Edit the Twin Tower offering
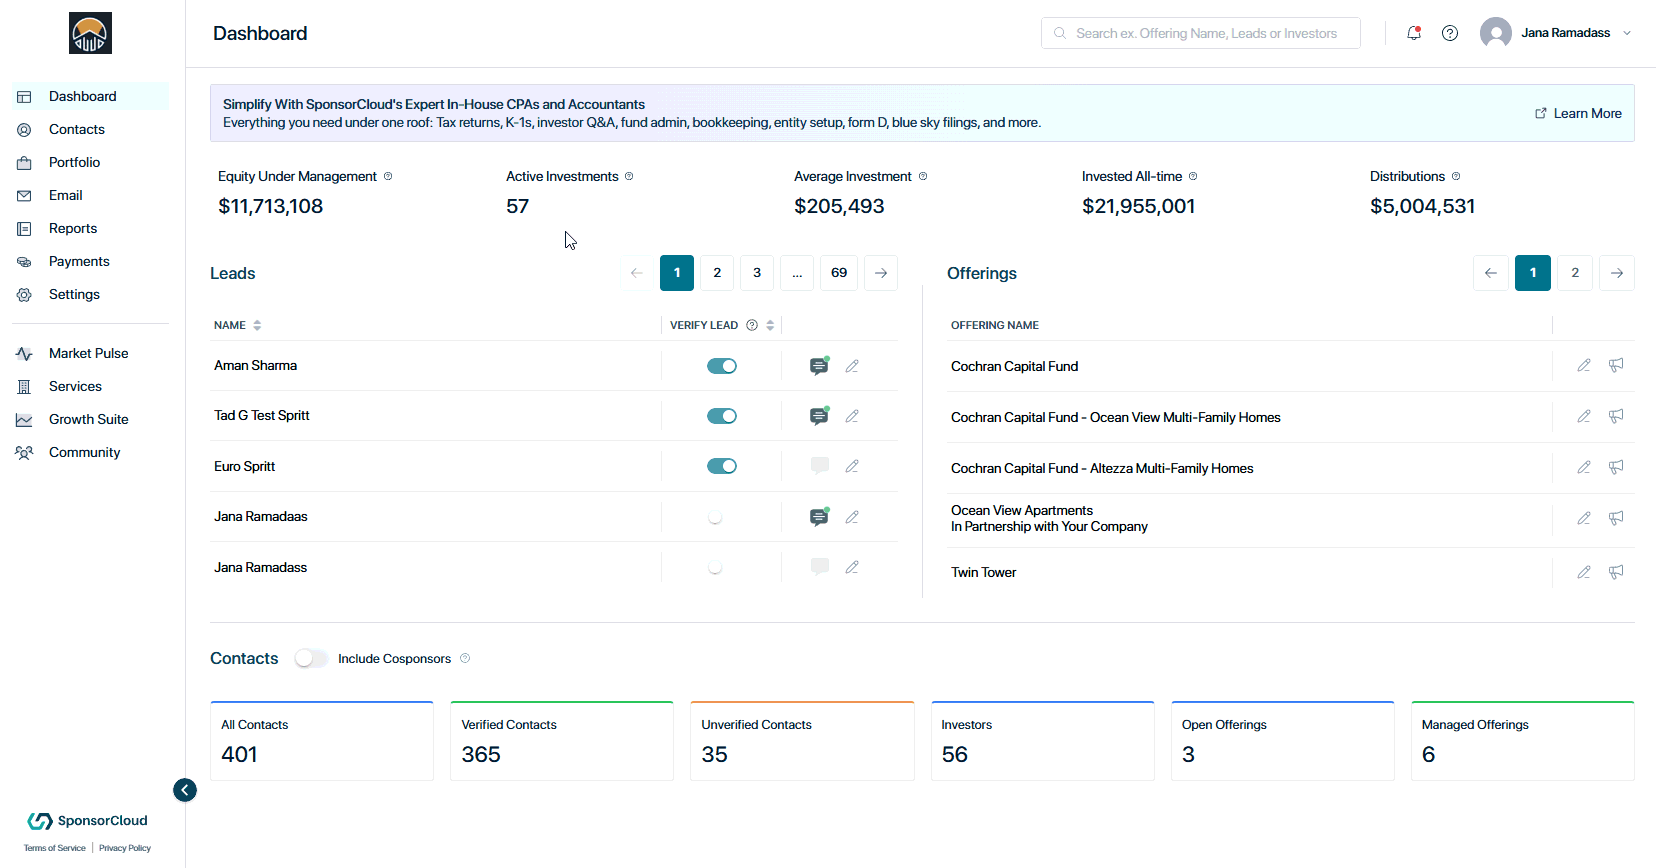1656x868 pixels. (1584, 572)
